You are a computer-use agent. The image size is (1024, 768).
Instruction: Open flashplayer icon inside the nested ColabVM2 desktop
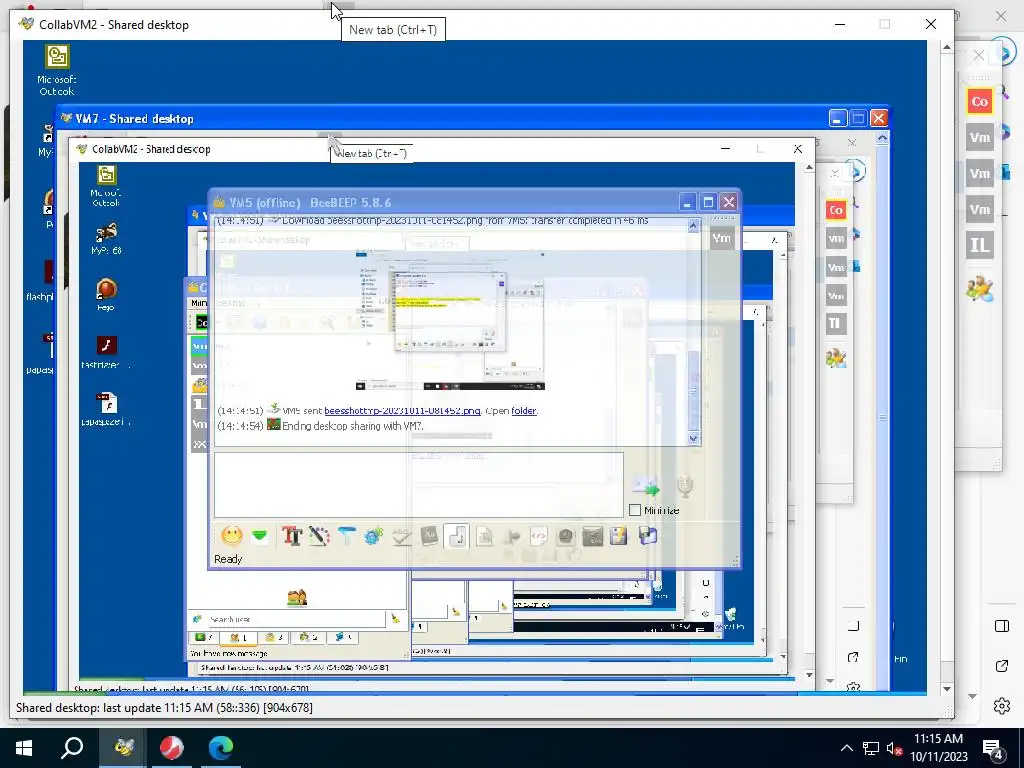tap(106, 352)
